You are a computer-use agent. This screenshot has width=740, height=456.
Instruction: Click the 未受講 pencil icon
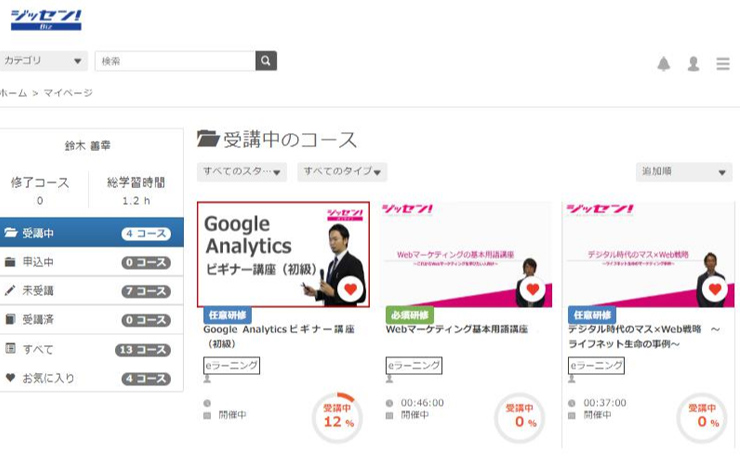(10, 290)
